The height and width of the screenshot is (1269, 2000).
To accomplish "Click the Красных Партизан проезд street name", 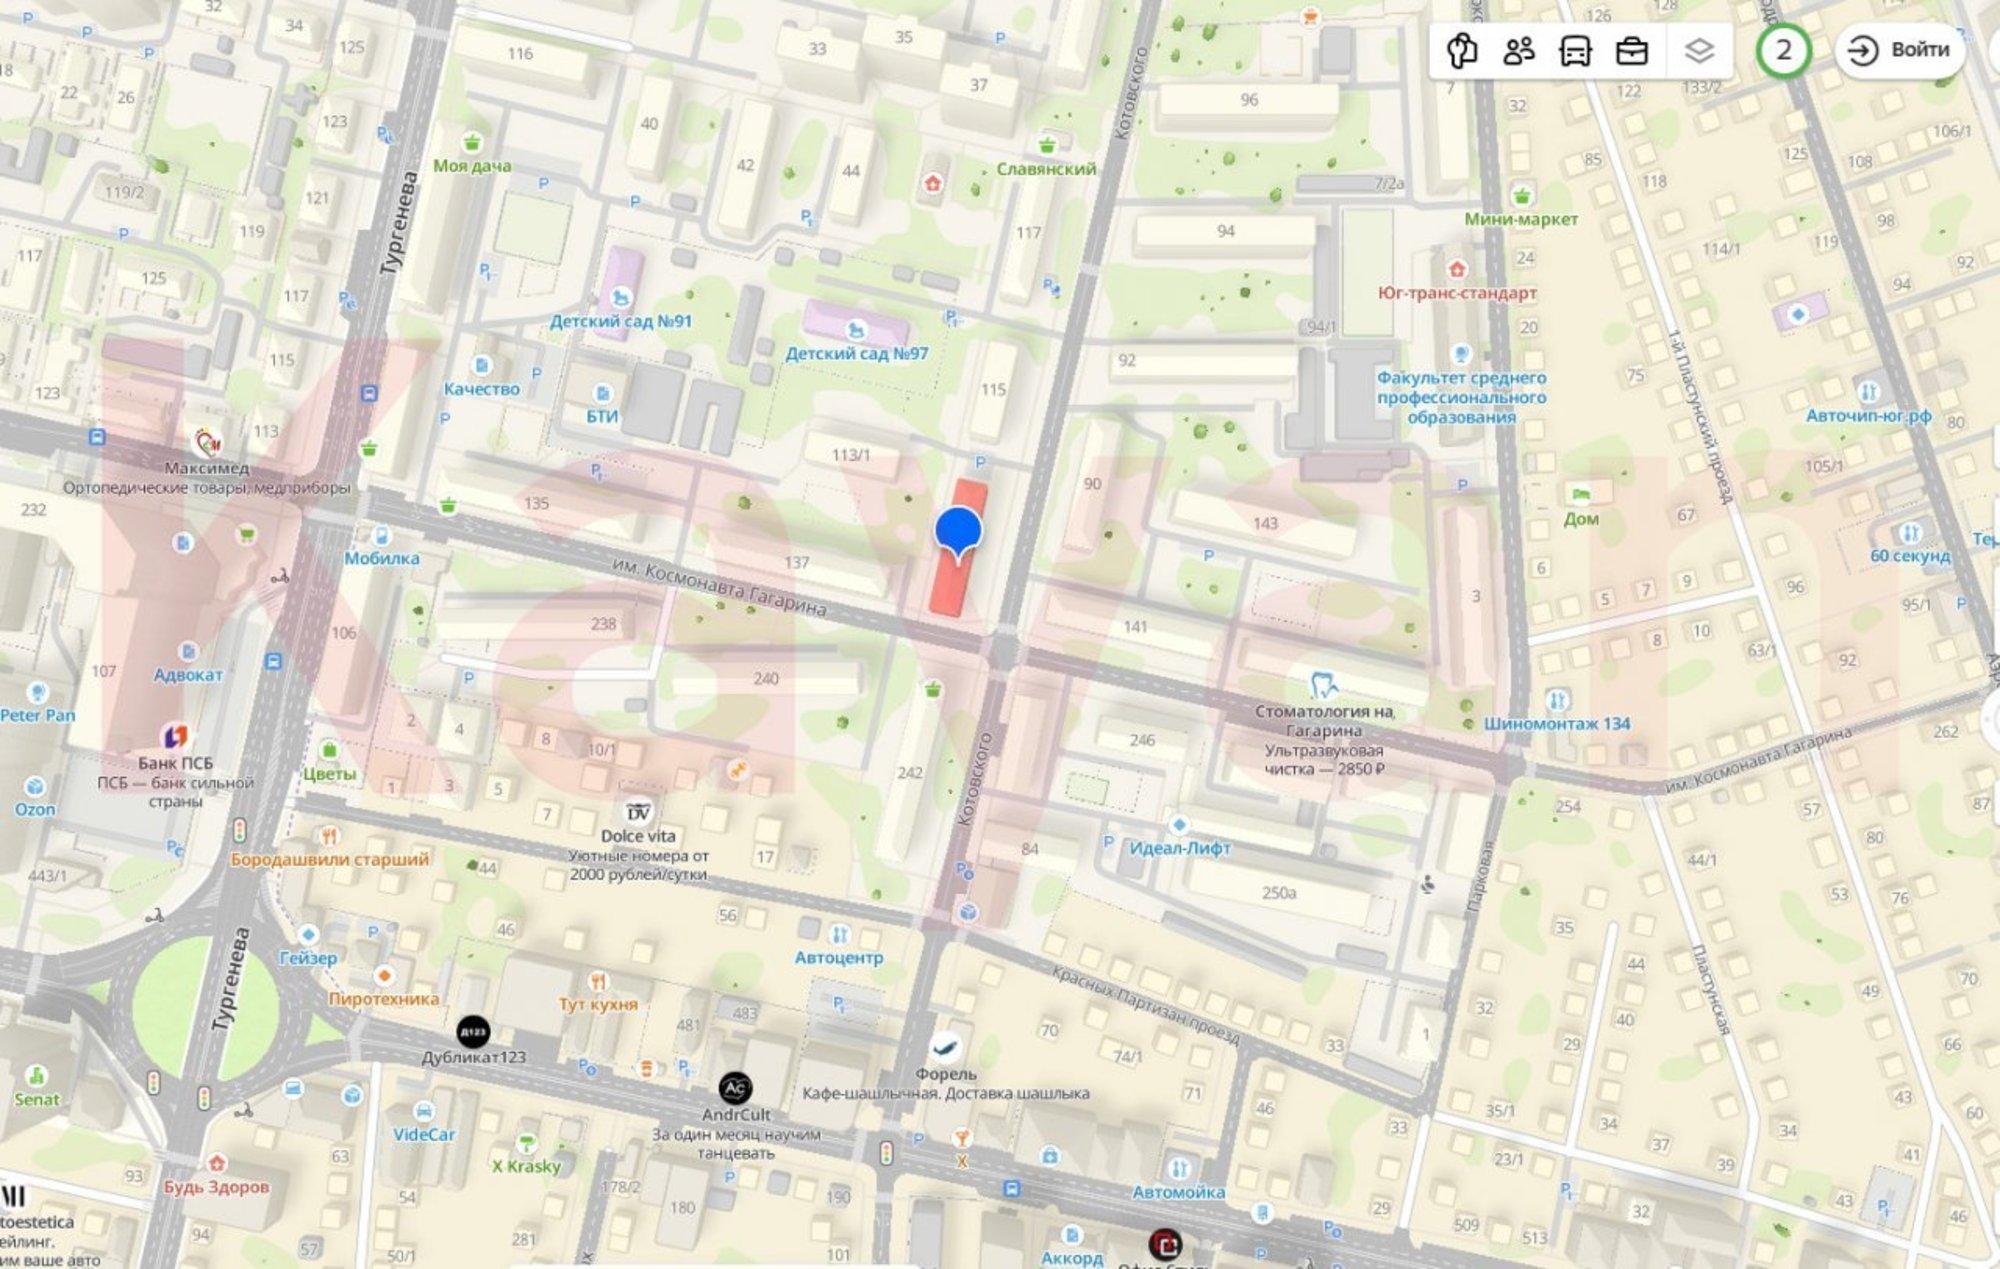I will (1144, 1004).
